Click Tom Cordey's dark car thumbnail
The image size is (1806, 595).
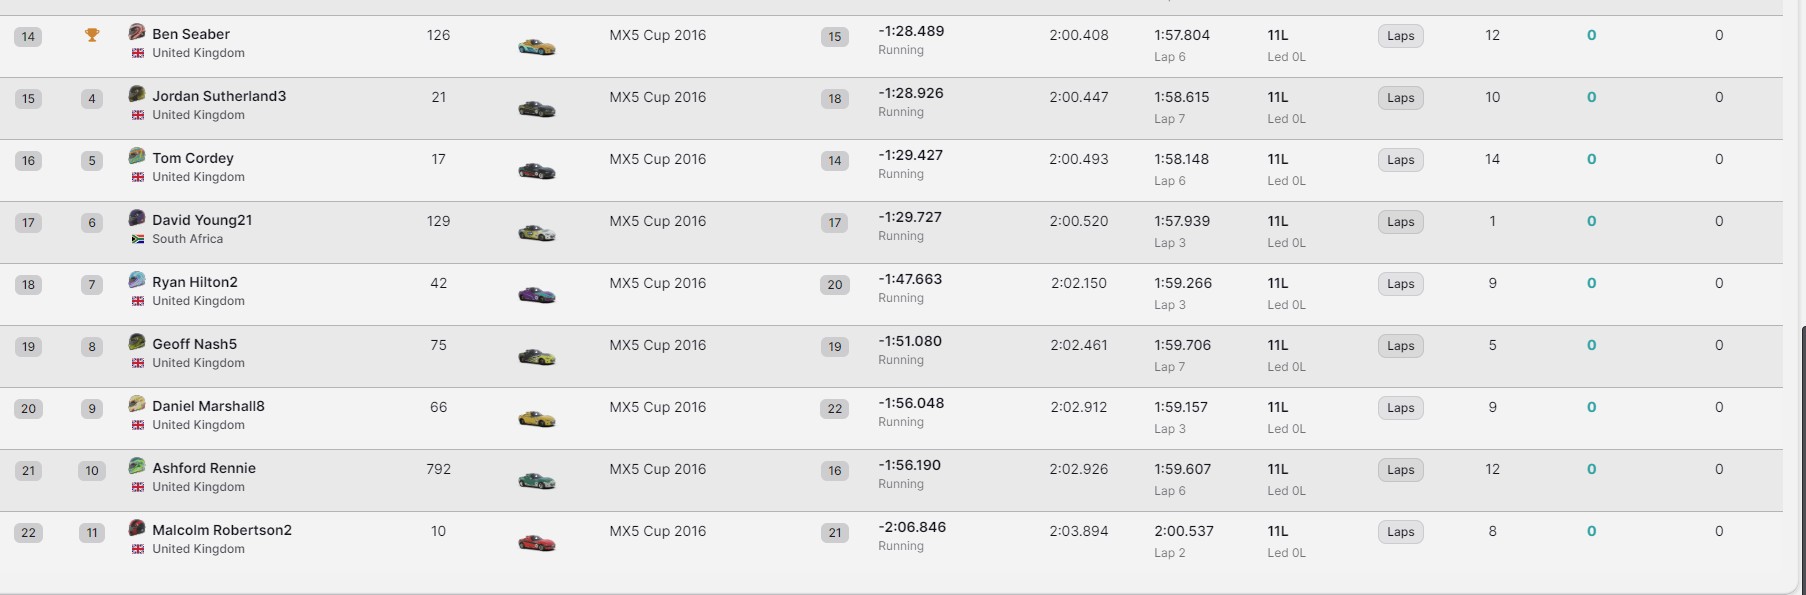(536, 171)
